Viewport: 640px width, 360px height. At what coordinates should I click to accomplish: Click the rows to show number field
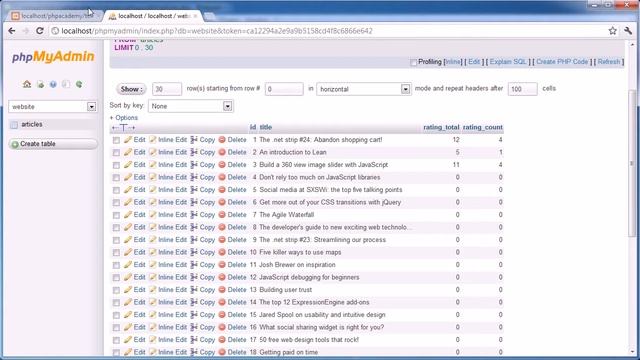coord(167,89)
